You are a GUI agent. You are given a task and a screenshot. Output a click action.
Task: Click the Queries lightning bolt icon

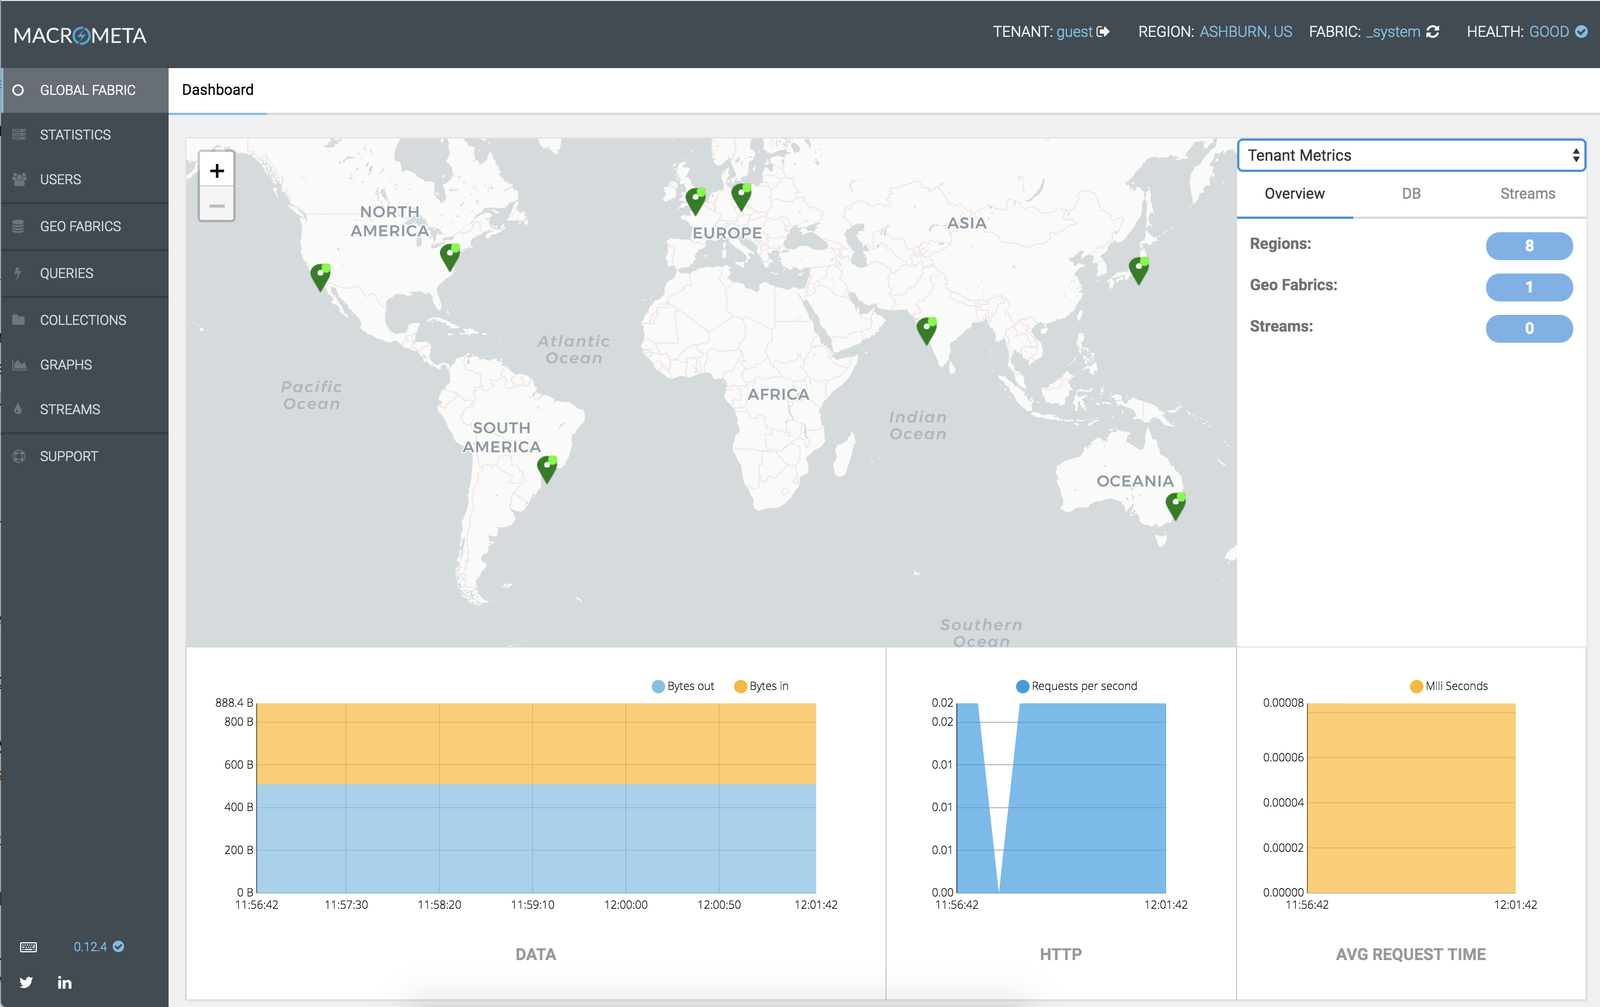point(18,273)
